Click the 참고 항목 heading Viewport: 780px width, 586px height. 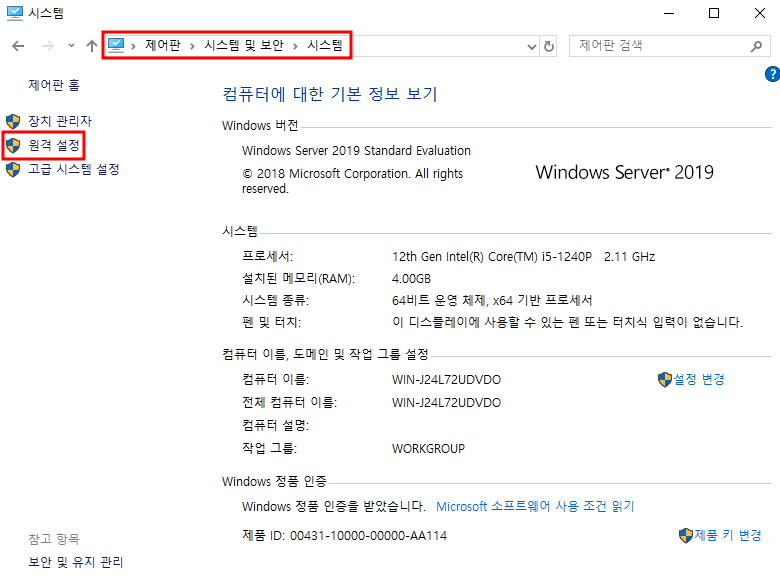pyautogui.click(x=54, y=539)
